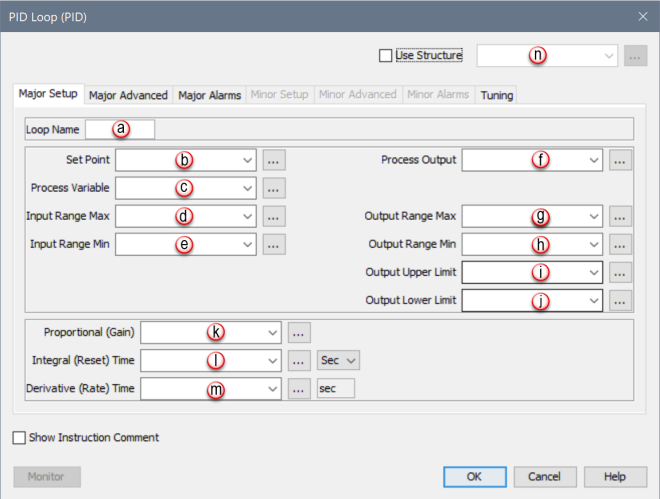Expand the Output Upper Limit dropdown

[x=593, y=271]
